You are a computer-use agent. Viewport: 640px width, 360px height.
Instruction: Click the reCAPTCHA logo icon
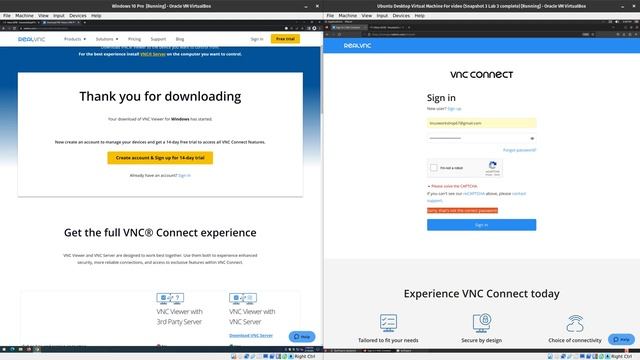(x=493, y=165)
